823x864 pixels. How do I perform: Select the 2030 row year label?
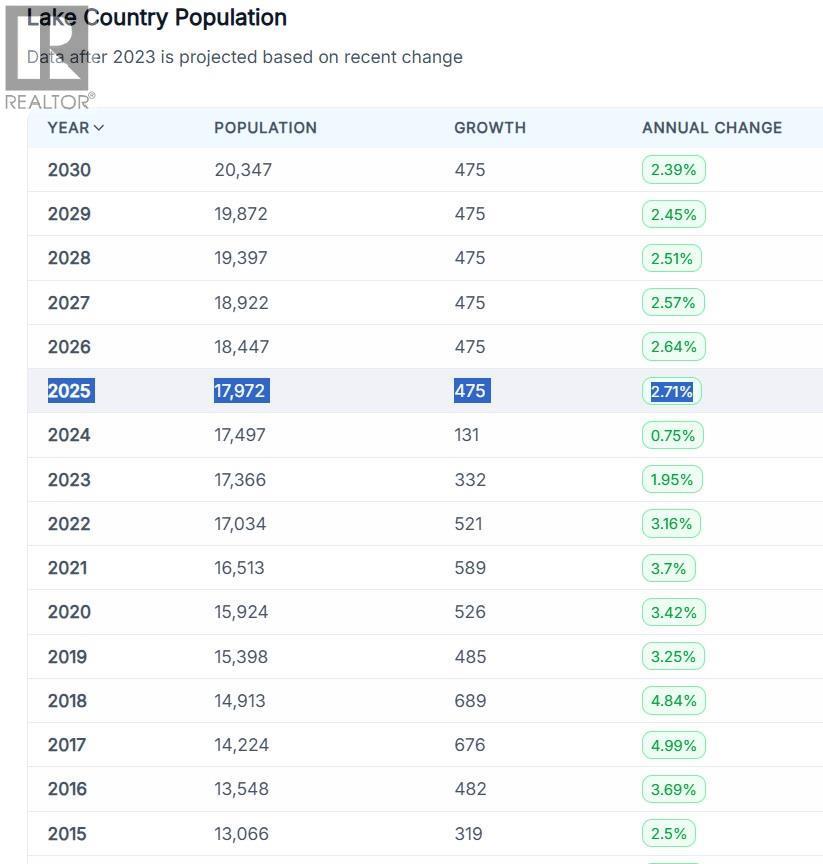tap(69, 170)
